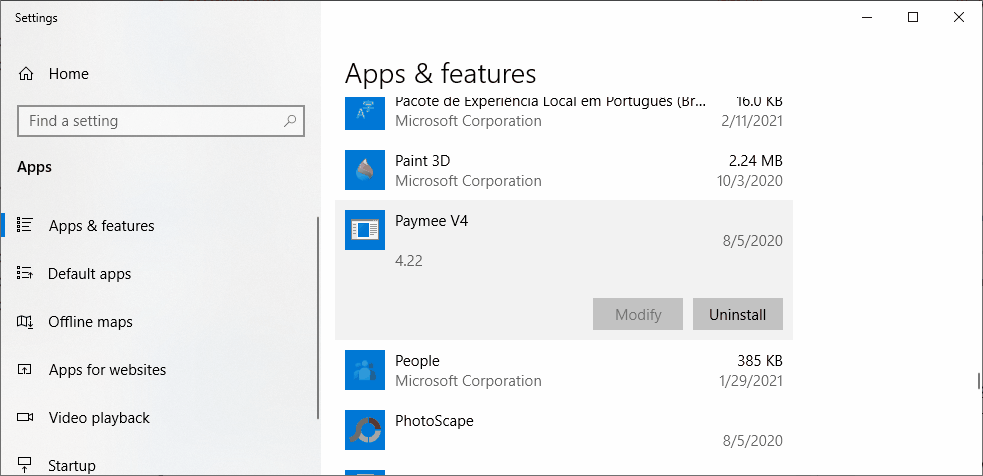The height and width of the screenshot is (476, 983).
Task: Minimize the Settings window
Action: coord(867,18)
